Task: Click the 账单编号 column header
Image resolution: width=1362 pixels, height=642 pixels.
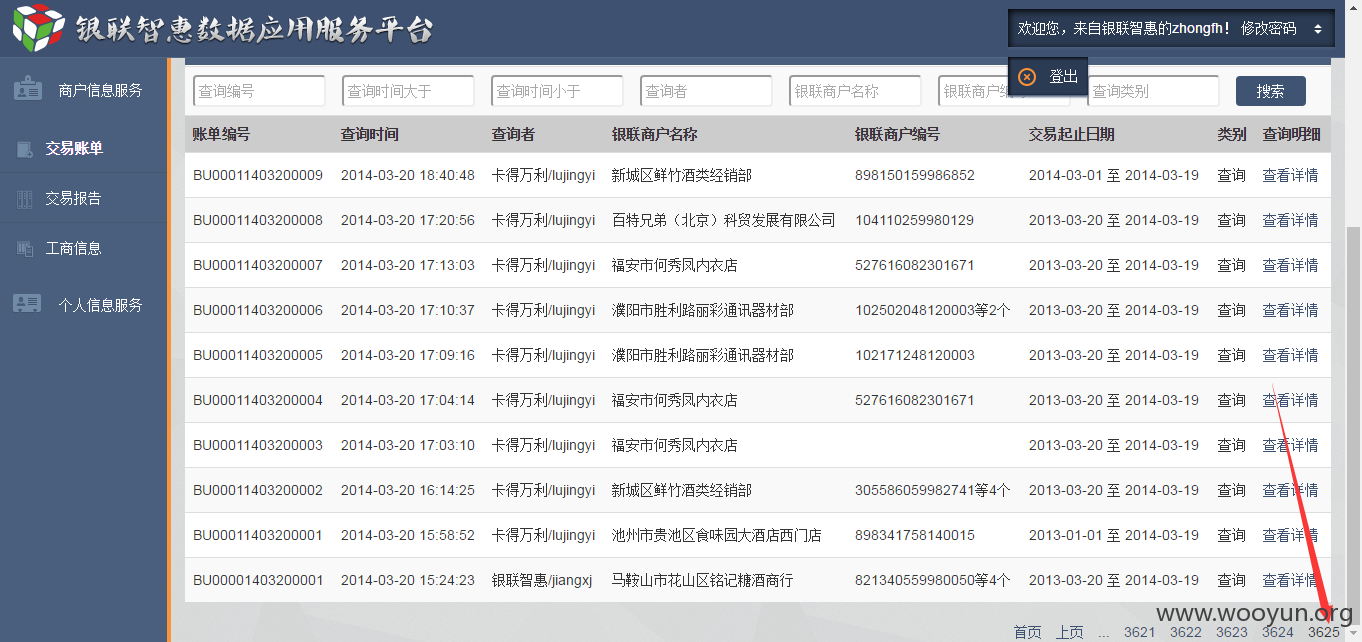Action: point(221,134)
